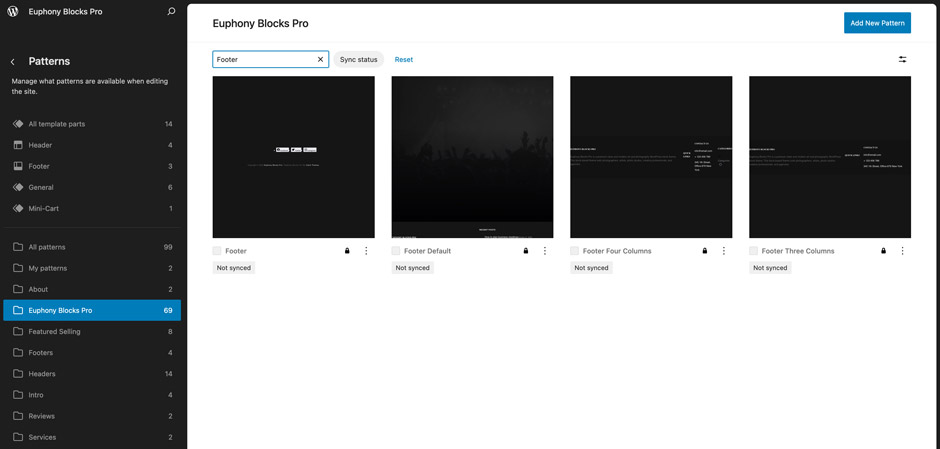Check the Footer Four Columns checkbox
Image resolution: width=940 pixels, height=449 pixels.
coord(575,251)
